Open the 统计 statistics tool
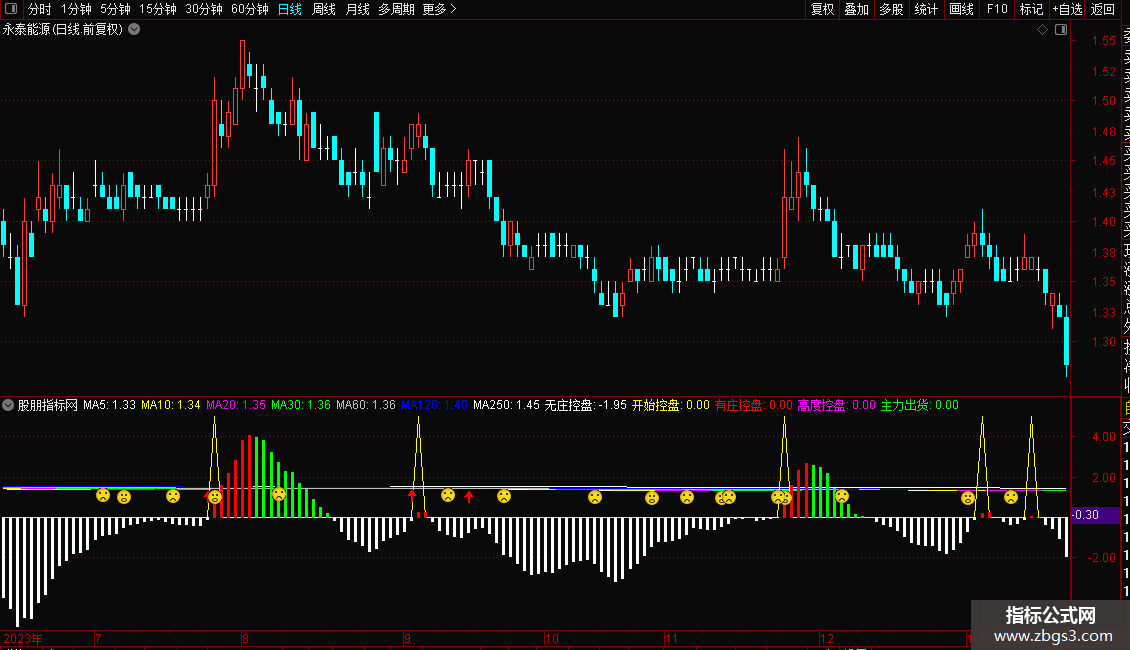 pyautogui.click(x=926, y=9)
